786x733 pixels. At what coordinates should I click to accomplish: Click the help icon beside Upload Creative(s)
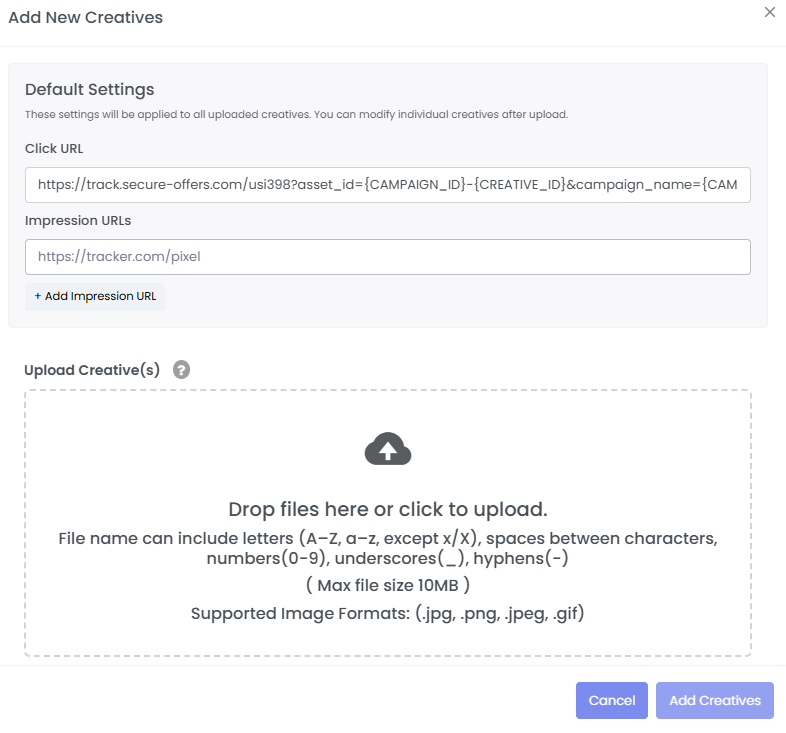point(181,370)
